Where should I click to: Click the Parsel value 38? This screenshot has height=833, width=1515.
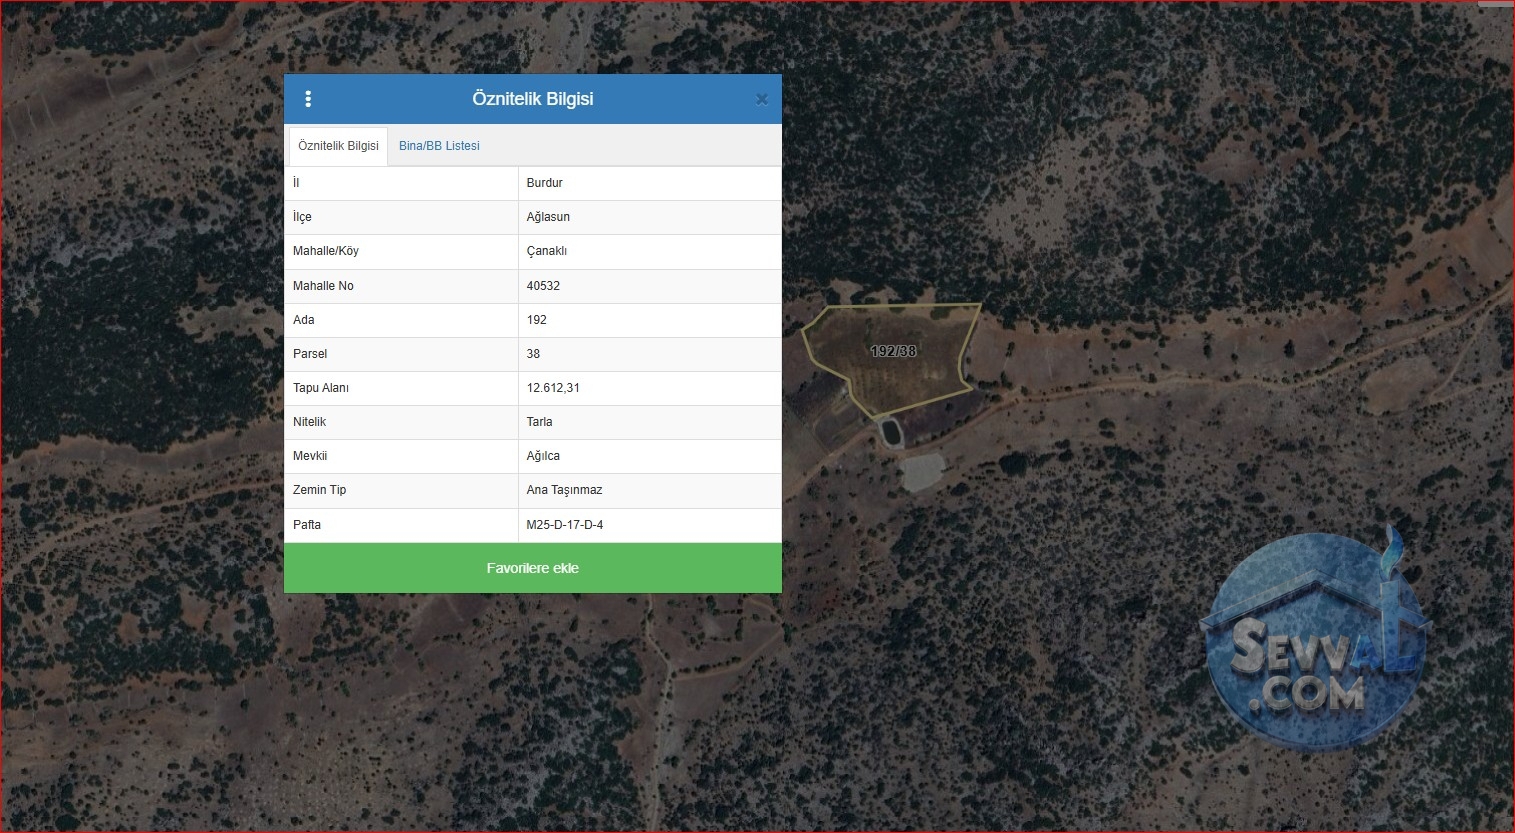(x=533, y=354)
